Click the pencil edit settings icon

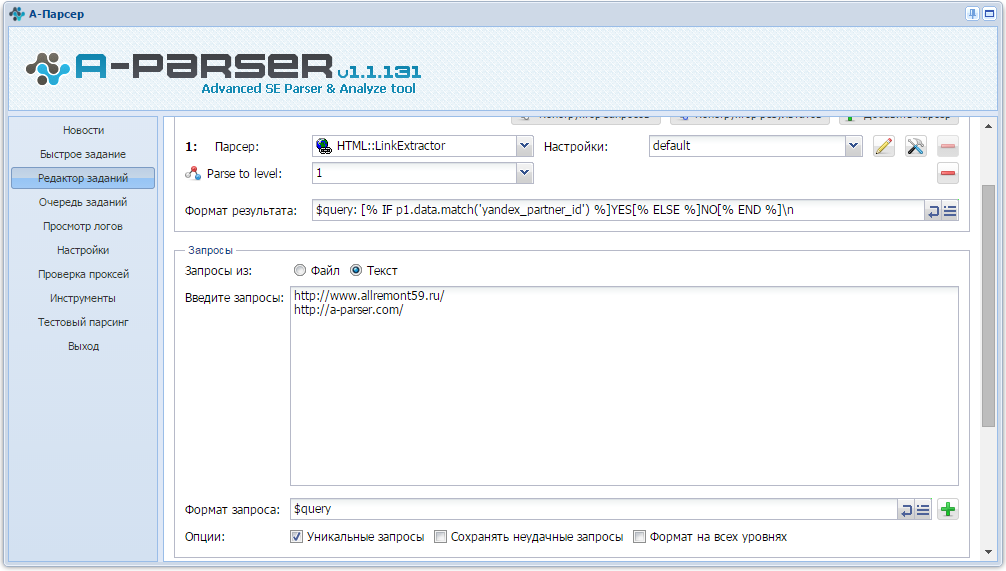883,146
